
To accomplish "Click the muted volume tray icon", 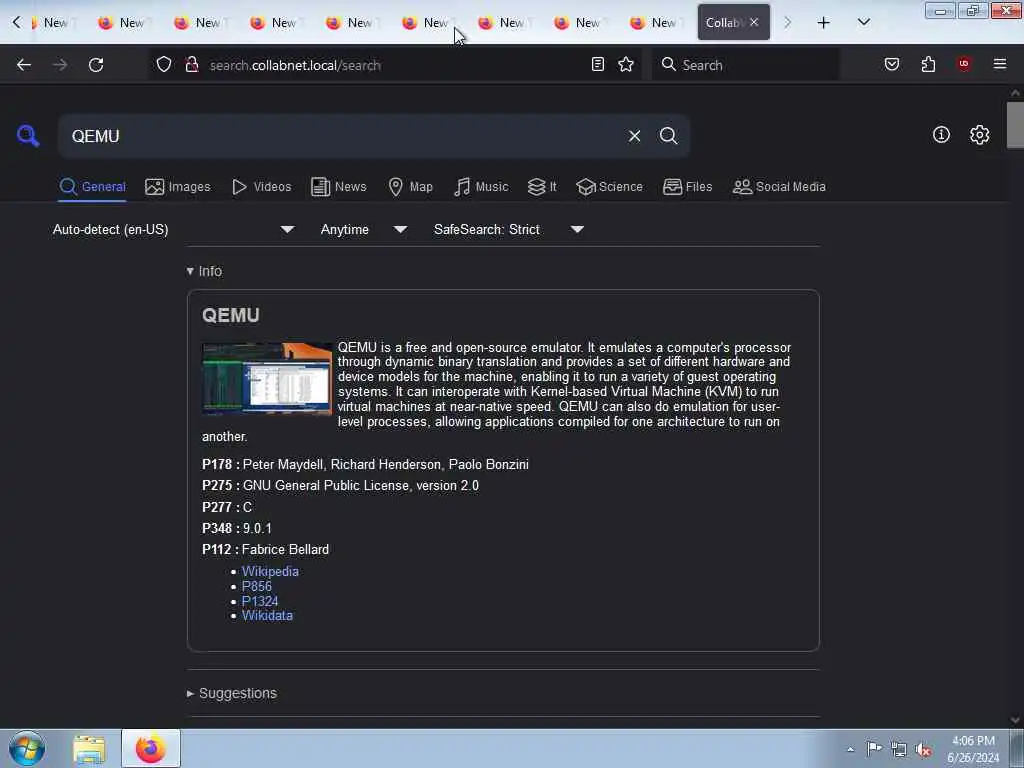I will (x=923, y=749).
